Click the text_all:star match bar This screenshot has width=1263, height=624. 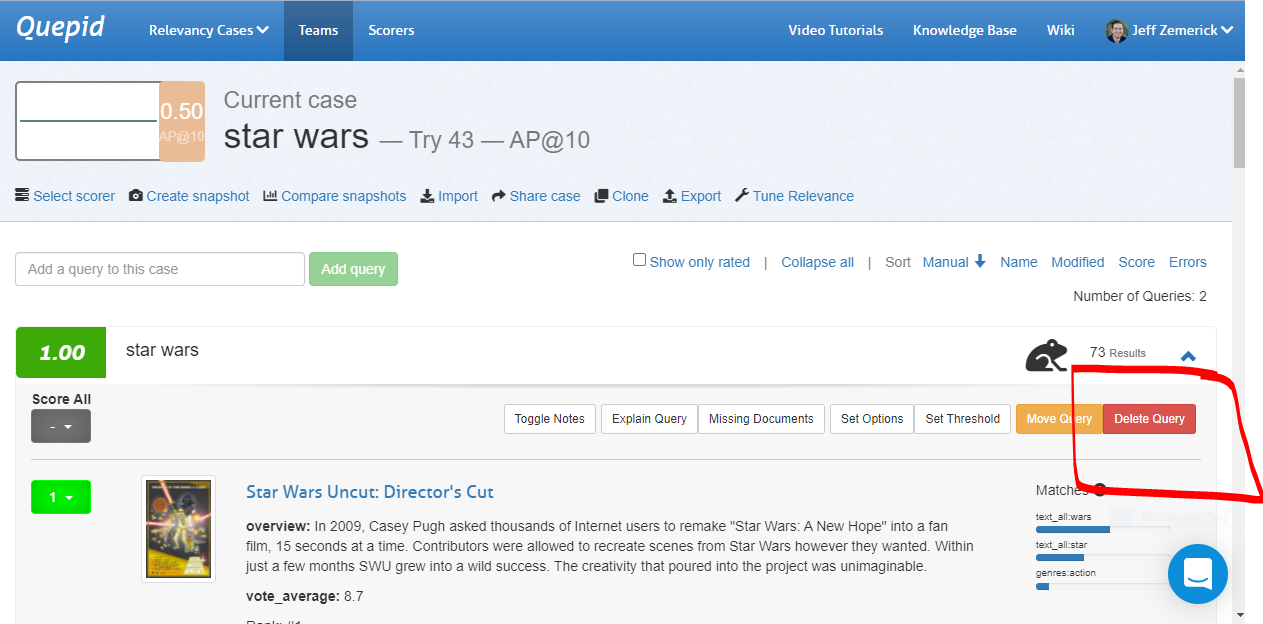(1102, 557)
